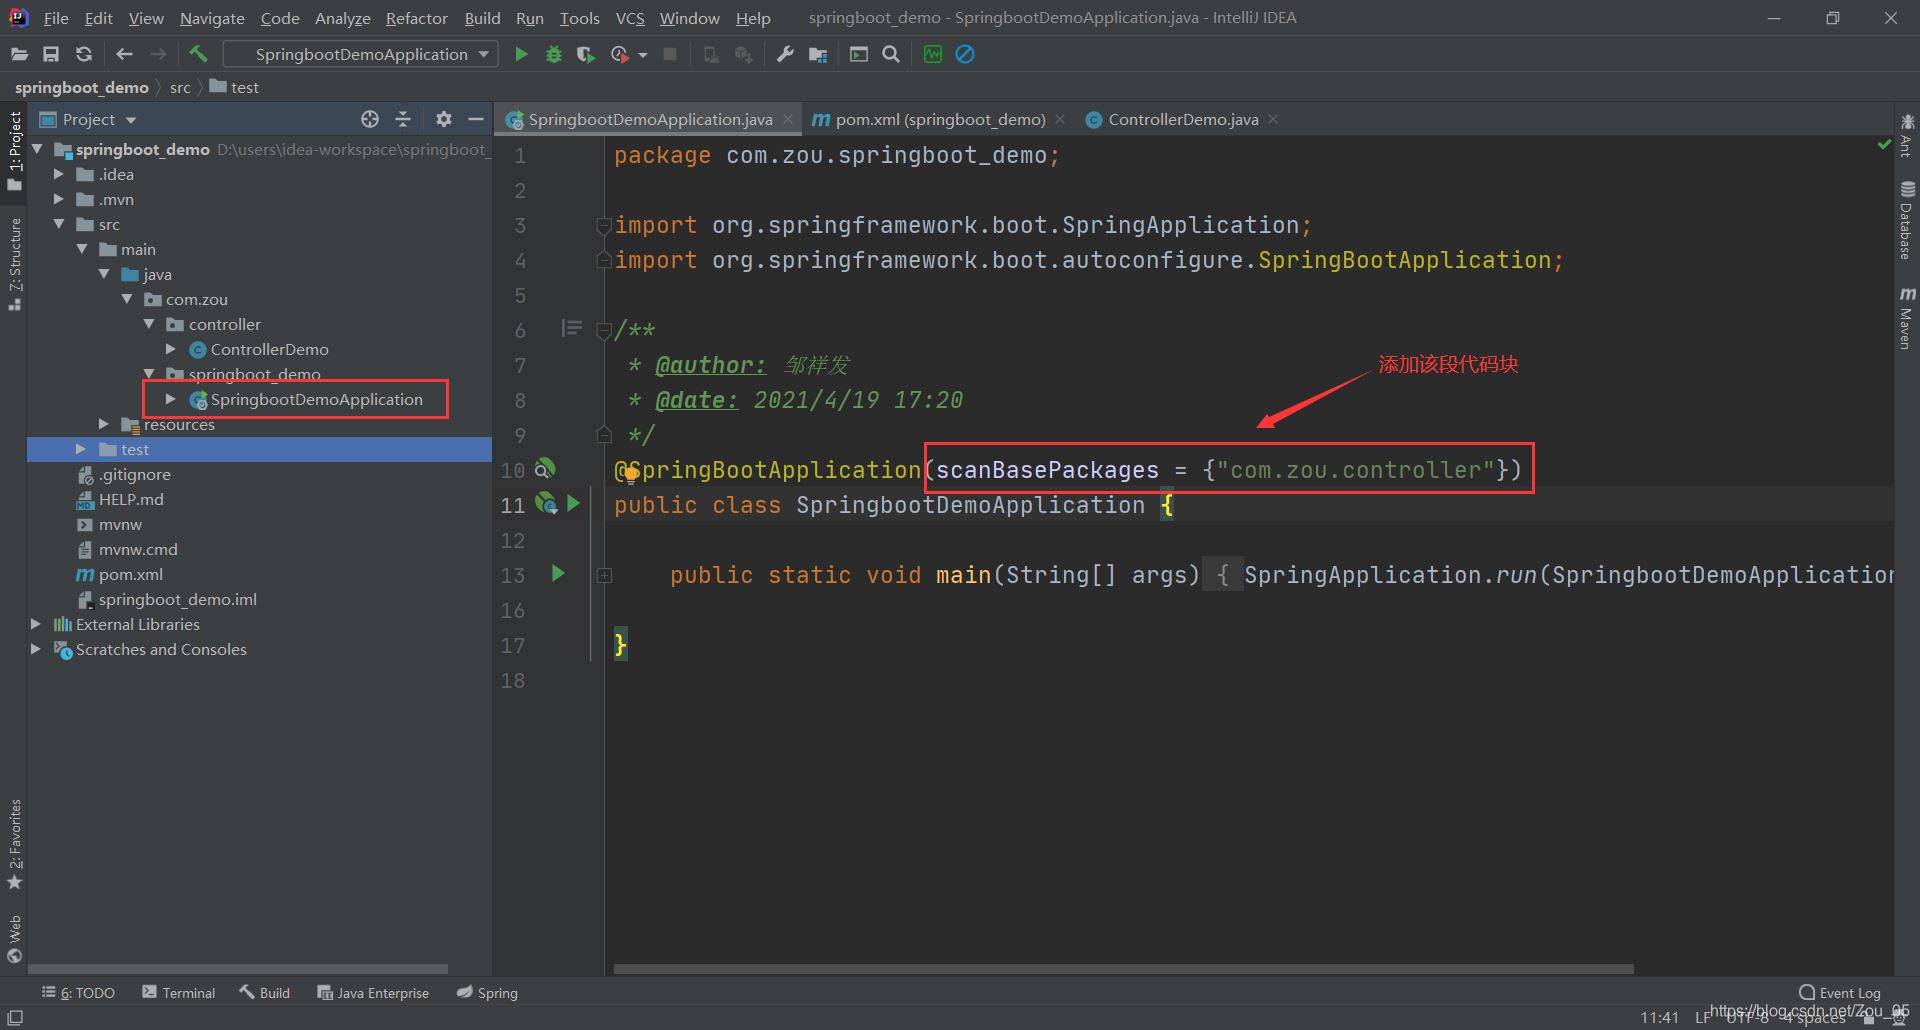Click the Build project hammer icon
Image resolution: width=1920 pixels, height=1030 pixels.
point(198,54)
